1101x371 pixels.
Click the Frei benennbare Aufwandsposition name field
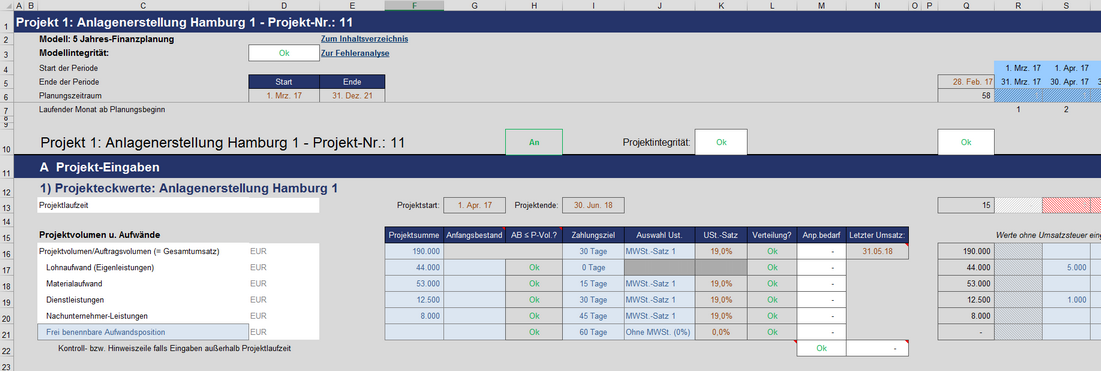point(143,332)
